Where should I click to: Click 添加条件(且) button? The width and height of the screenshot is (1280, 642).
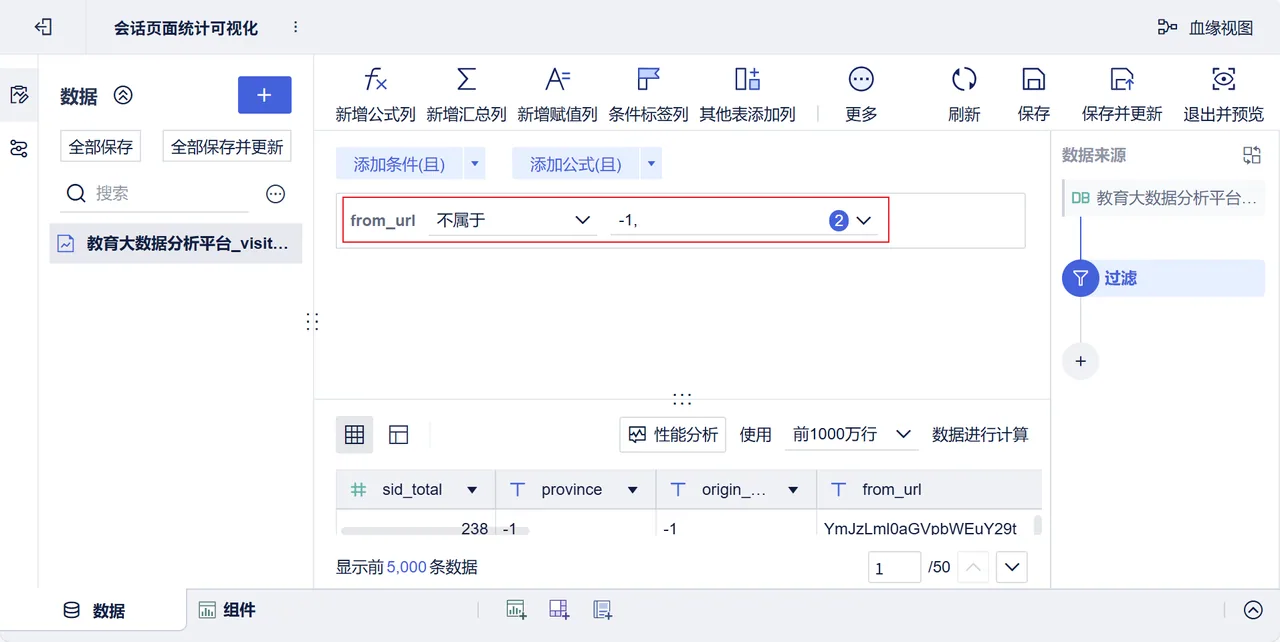(x=399, y=164)
